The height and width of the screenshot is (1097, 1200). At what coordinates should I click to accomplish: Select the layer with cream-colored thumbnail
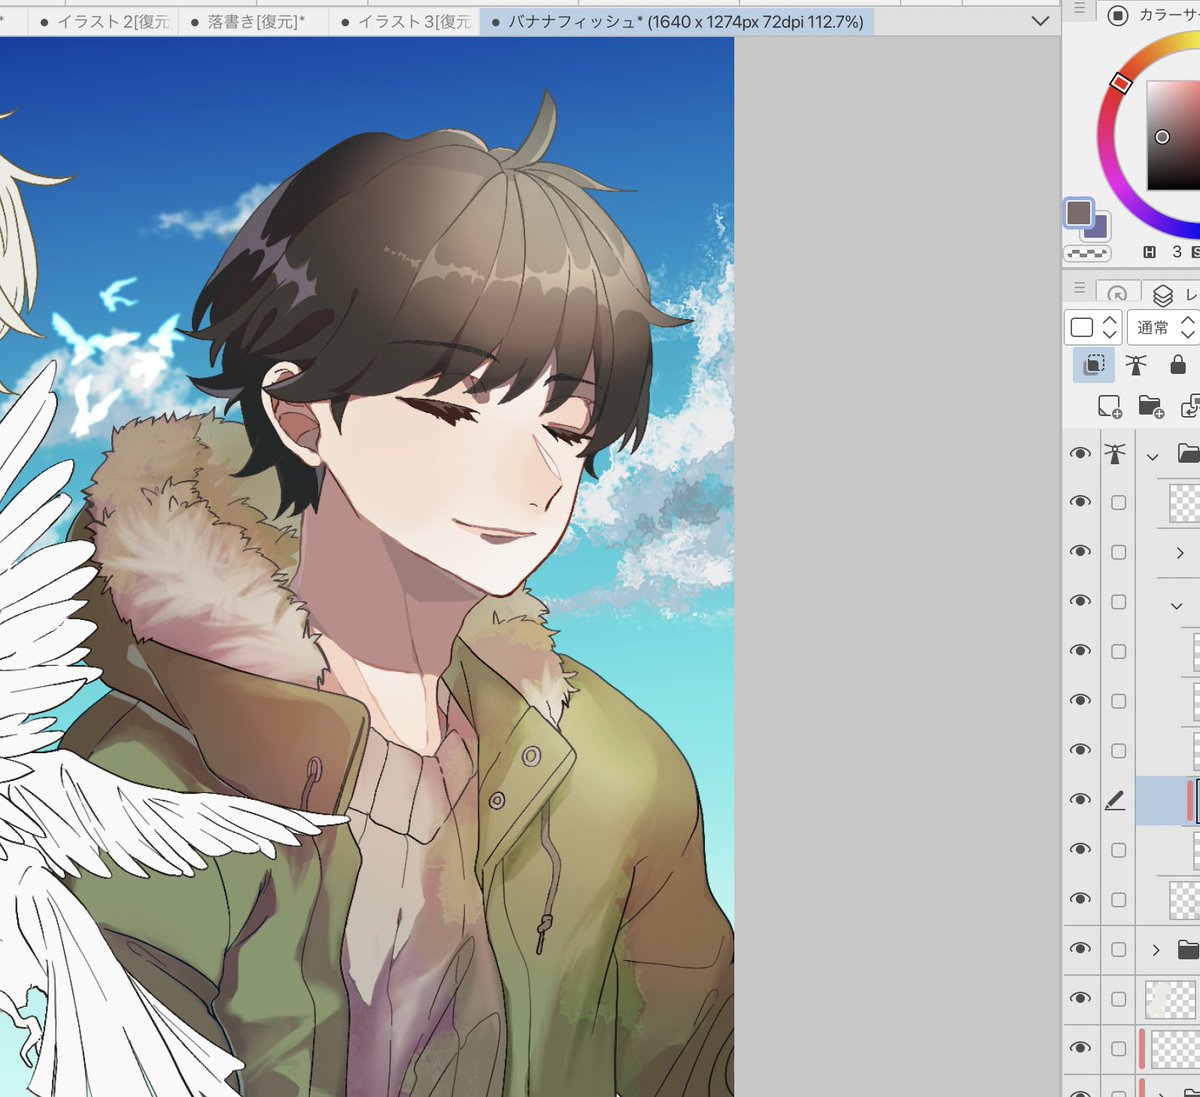pyautogui.click(x=1171, y=999)
